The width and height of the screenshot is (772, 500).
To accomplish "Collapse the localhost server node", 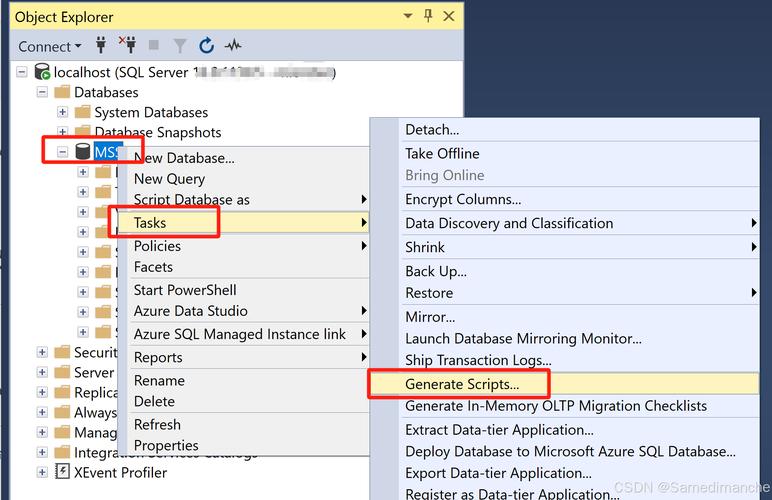I will 22,72.
